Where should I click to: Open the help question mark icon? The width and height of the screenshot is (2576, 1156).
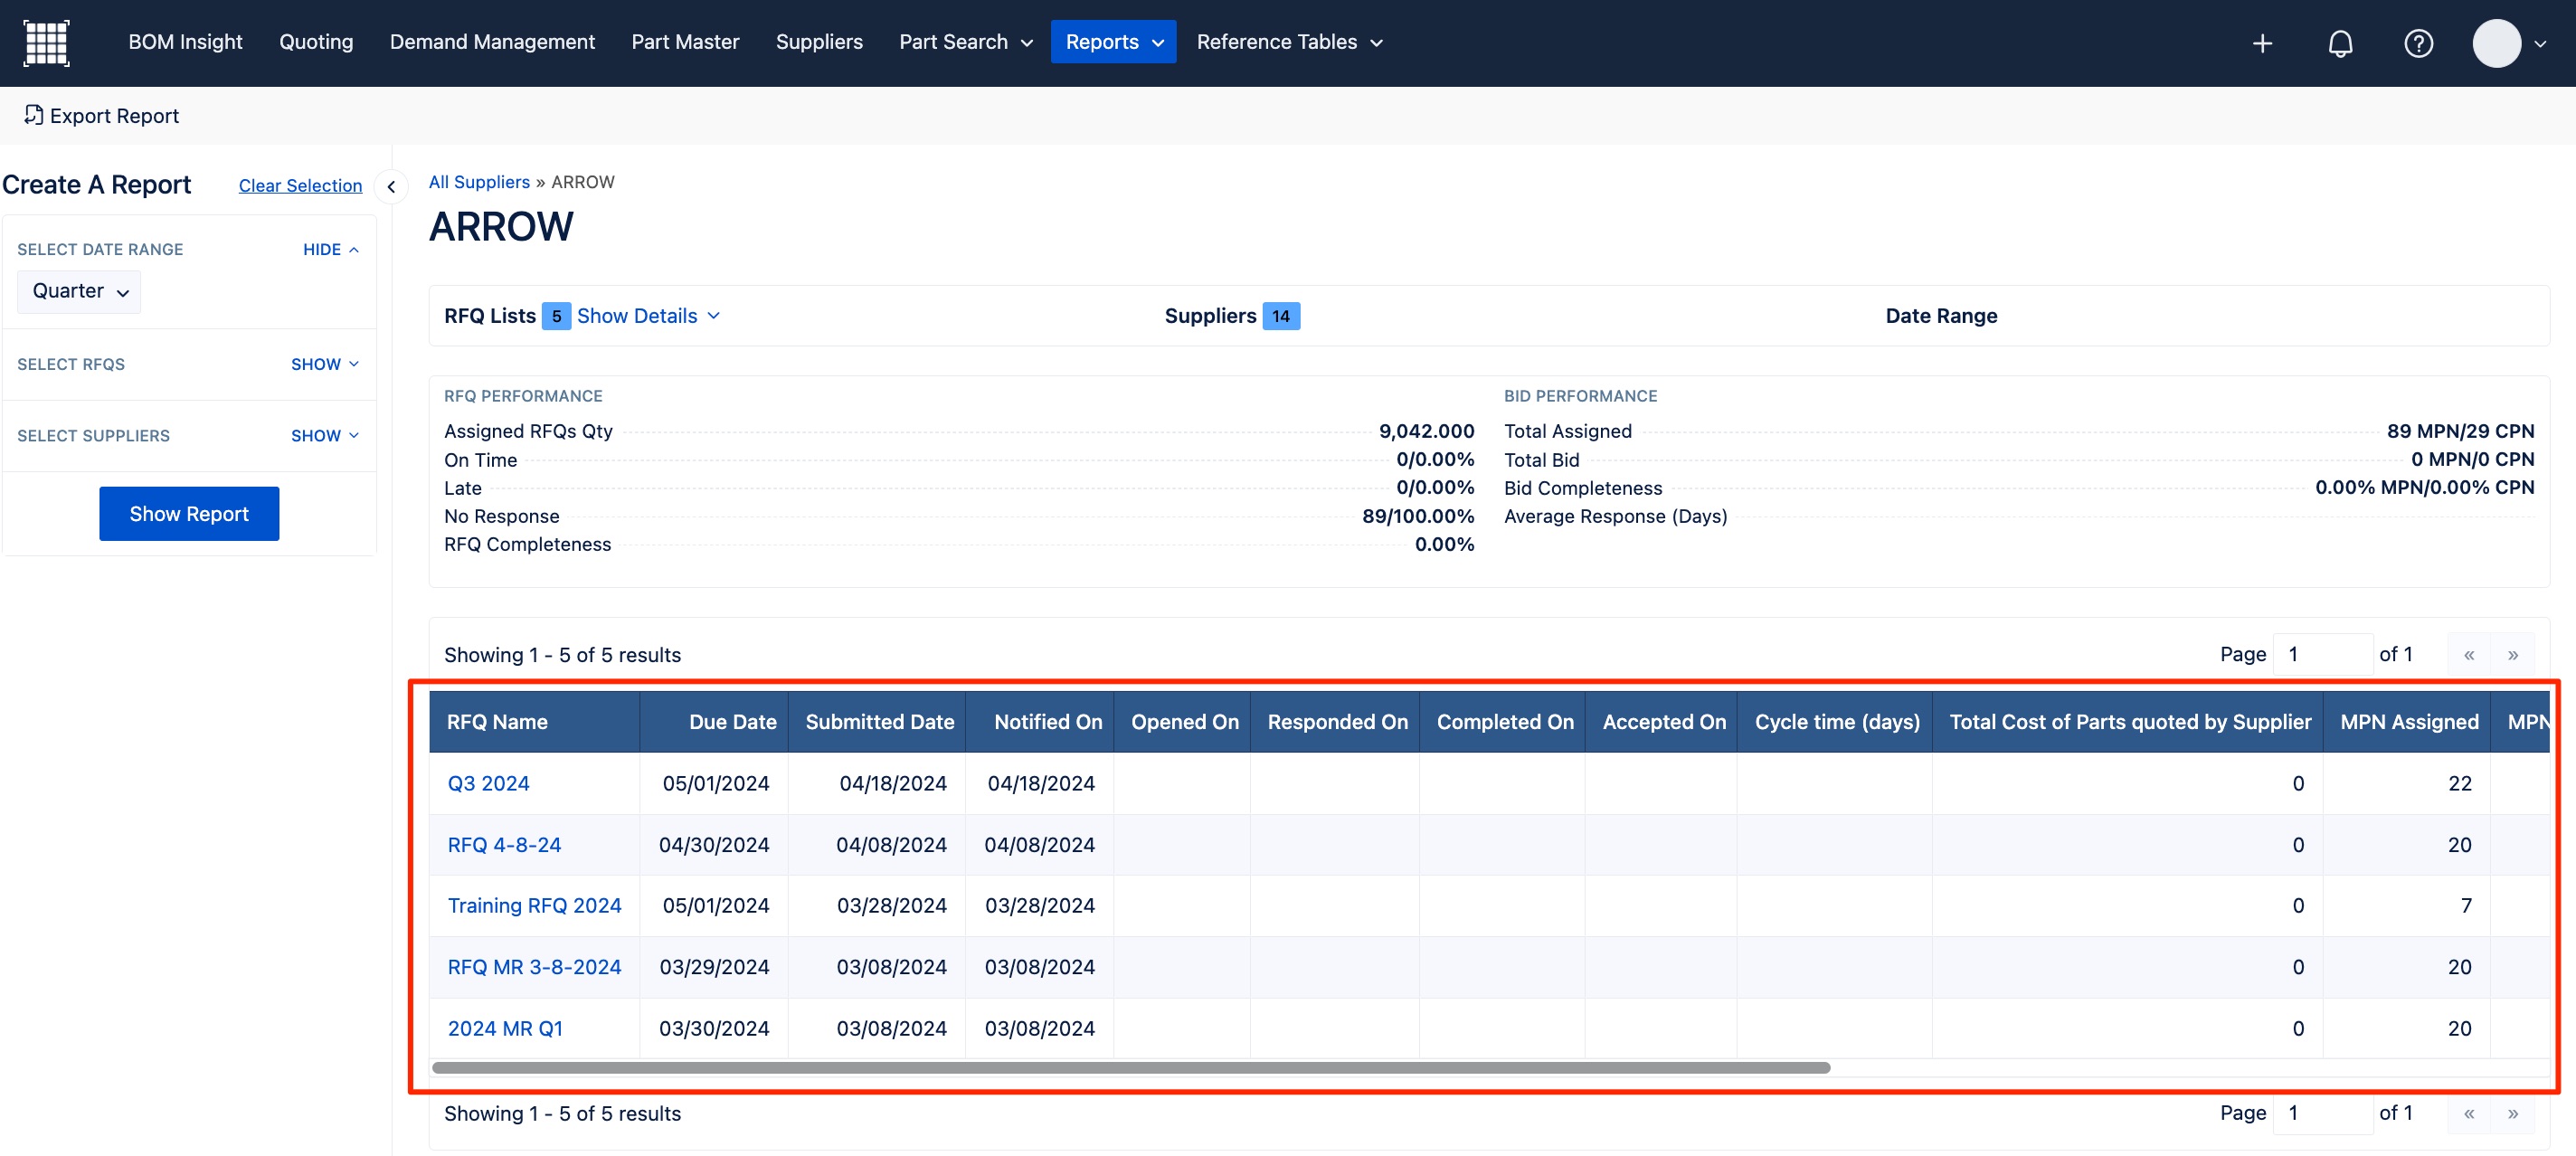(2418, 43)
